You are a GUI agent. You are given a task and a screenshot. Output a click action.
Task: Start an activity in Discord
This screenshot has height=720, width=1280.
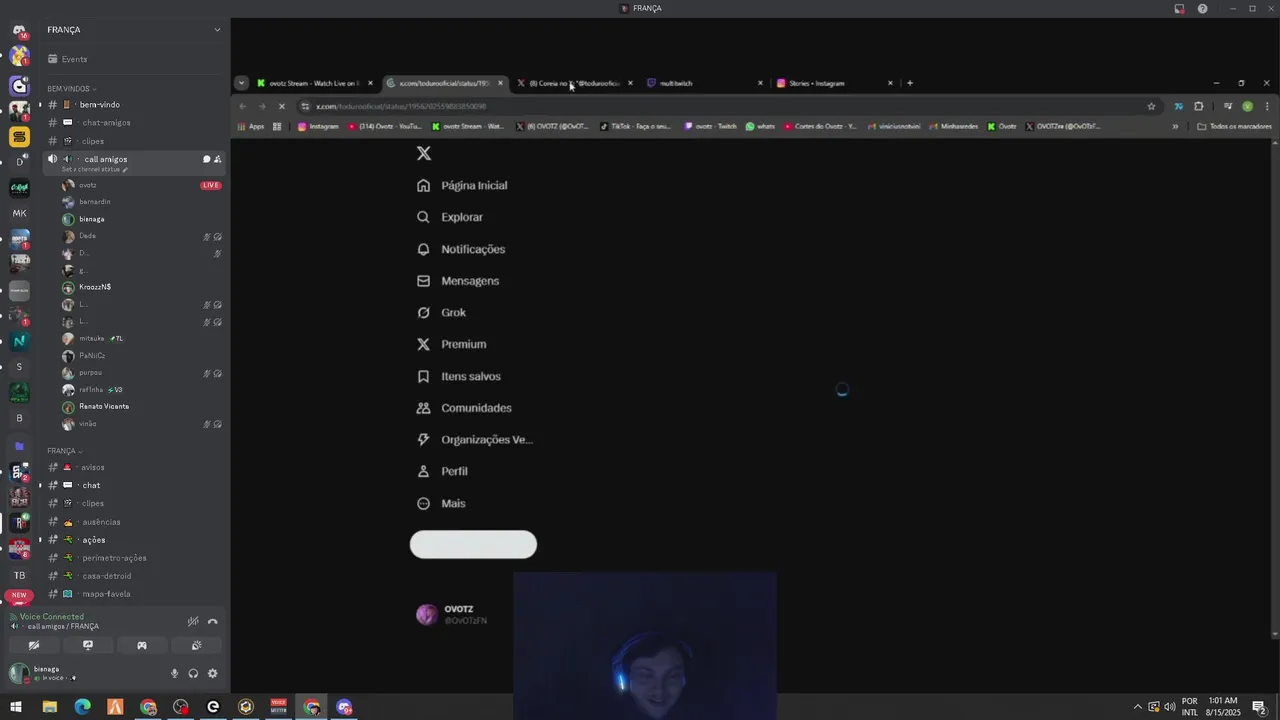[142, 646]
